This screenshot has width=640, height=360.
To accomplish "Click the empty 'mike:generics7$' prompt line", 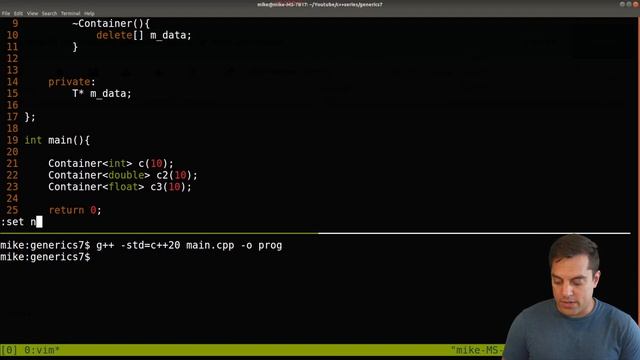I will click(x=45, y=257).
